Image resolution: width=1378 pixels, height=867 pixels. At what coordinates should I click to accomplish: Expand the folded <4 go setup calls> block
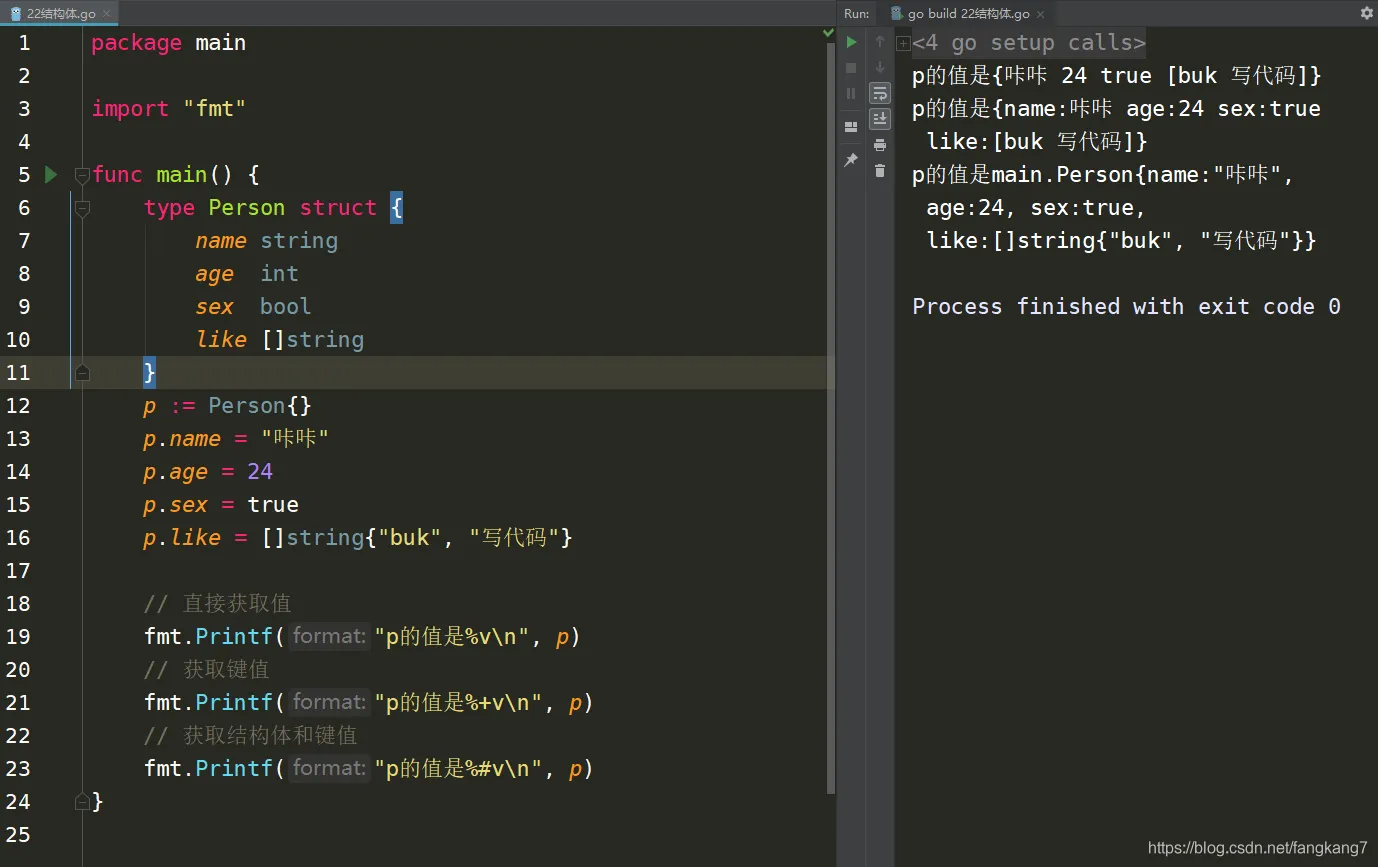[x=903, y=43]
